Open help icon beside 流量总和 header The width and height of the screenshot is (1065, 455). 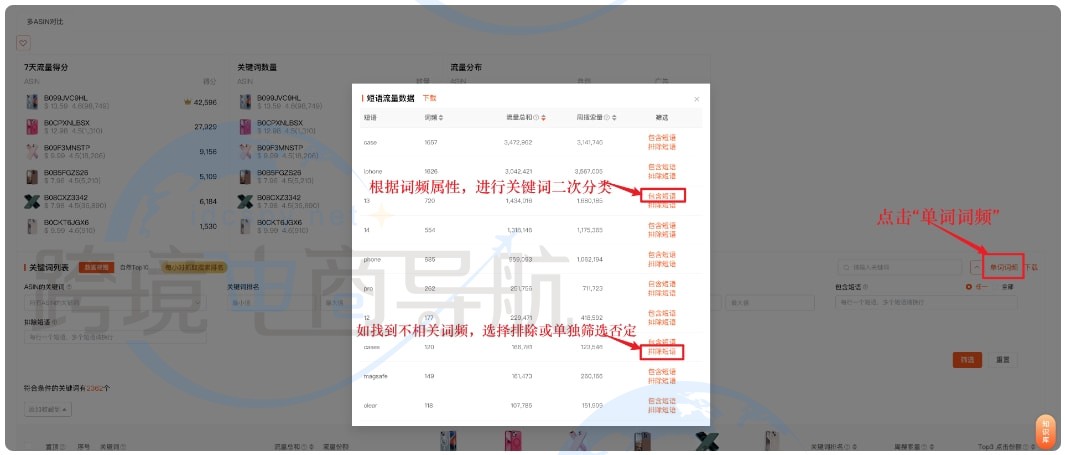tap(536, 117)
